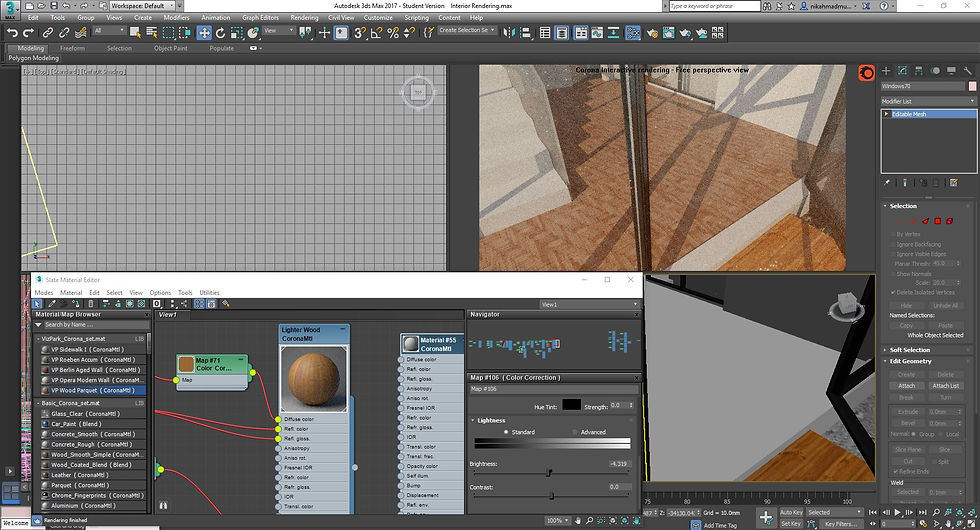Open the Utilities wrench tab
Viewport: 980px width, 530px height.
point(968,71)
